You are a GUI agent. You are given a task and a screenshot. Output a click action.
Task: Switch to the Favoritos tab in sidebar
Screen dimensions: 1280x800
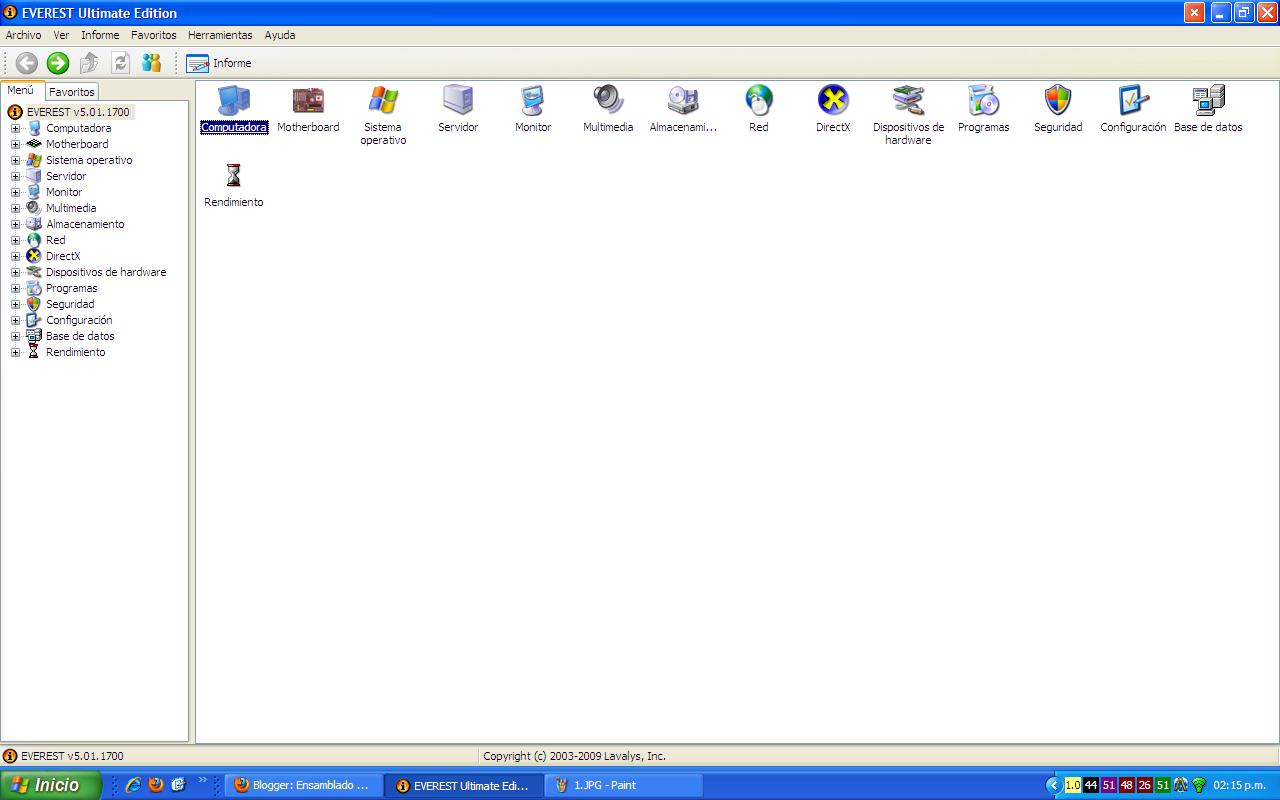click(x=72, y=92)
